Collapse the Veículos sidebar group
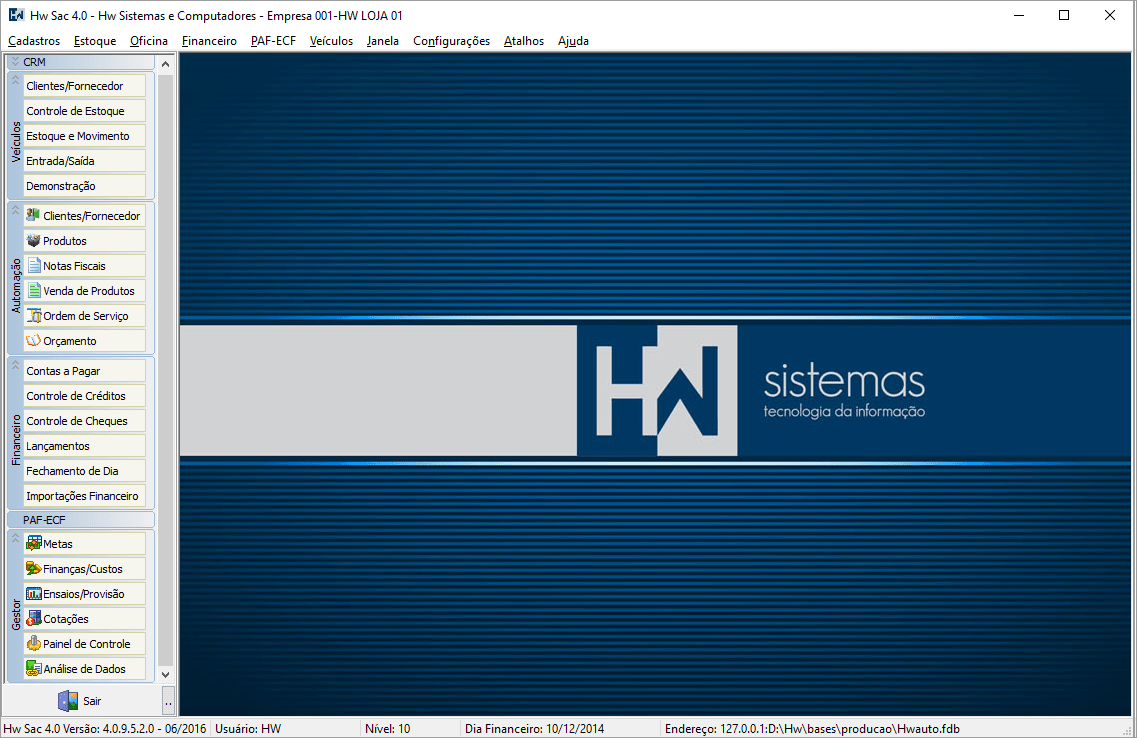 [15, 80]
